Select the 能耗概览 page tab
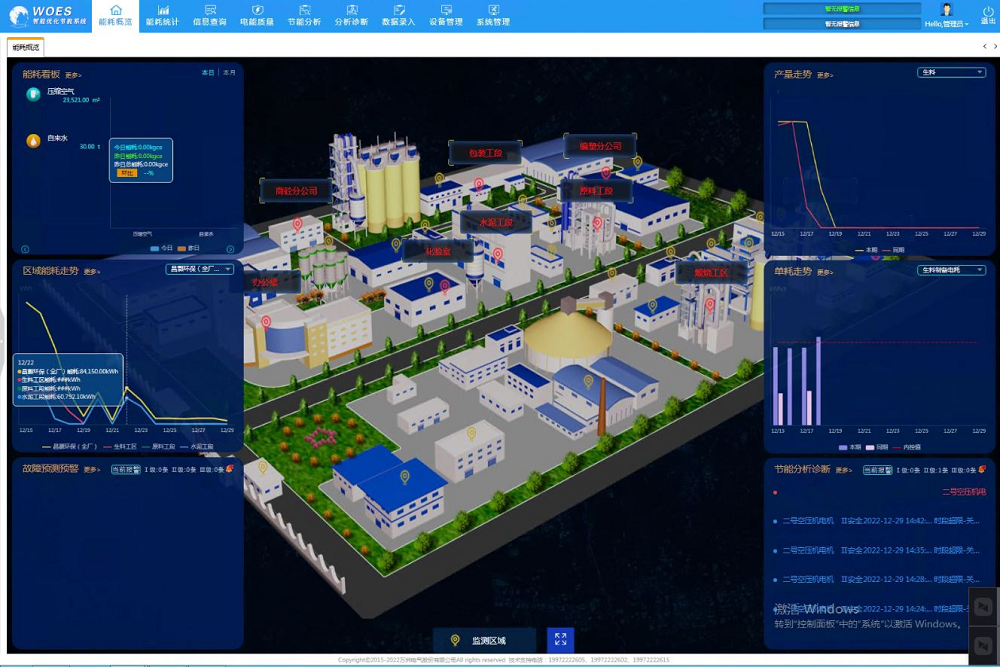 pos(25,47)
